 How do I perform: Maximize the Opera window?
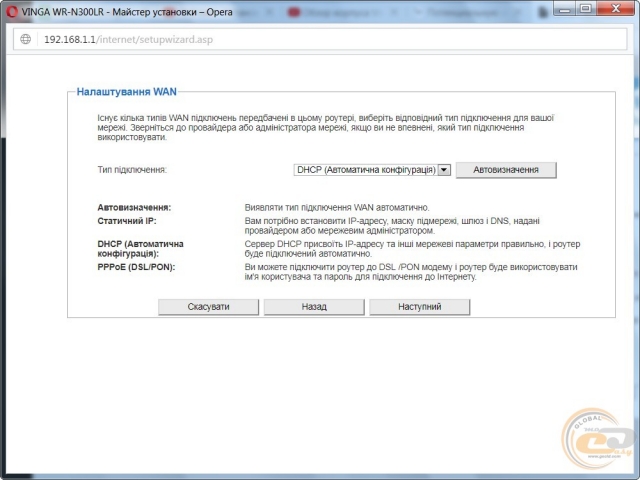pos(585,8)
